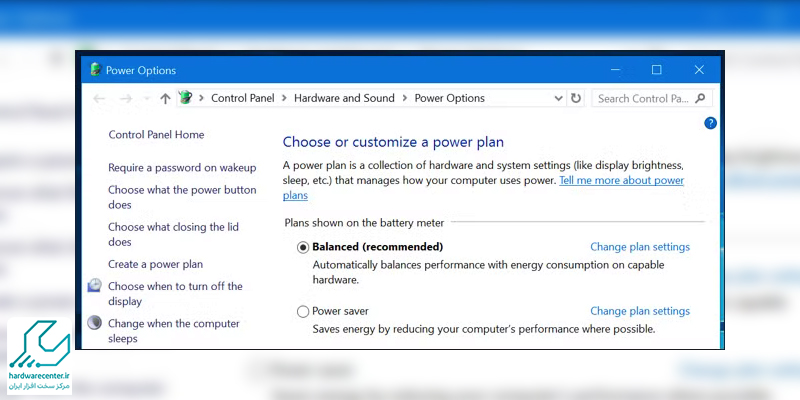Select the Power saver plan
800x400 pixels.
click(x=303, y=312)
